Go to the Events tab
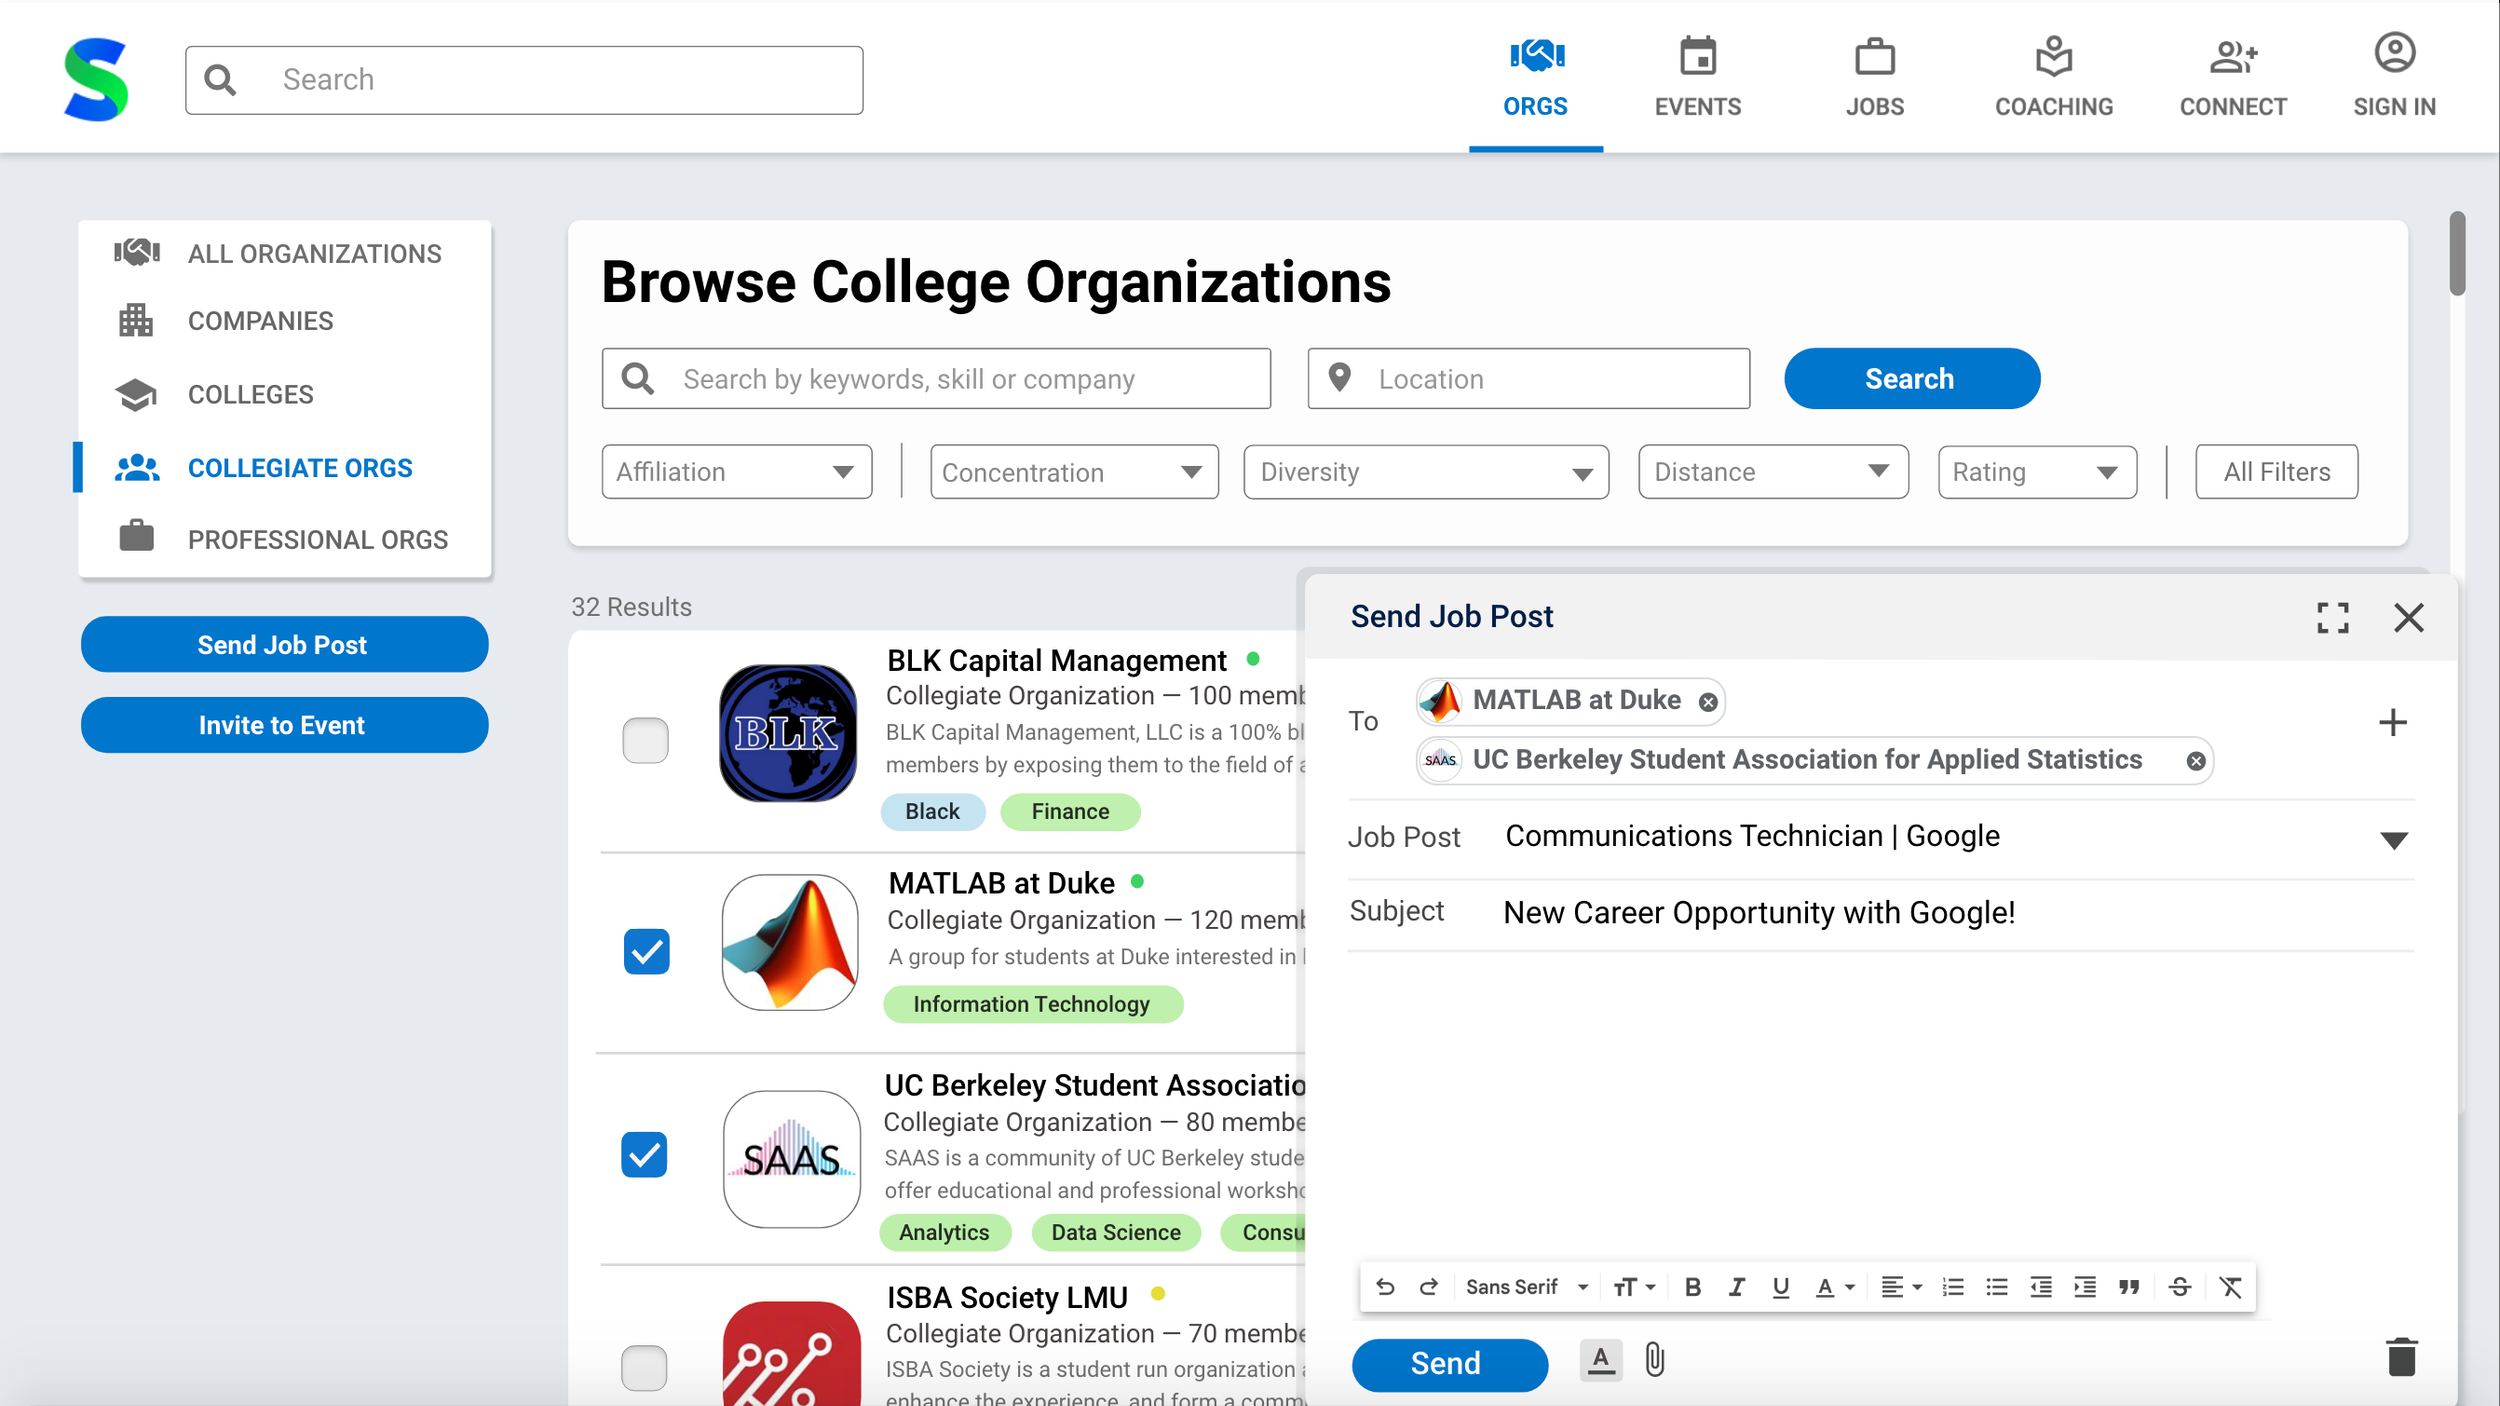The image size is (2500, 1406). pyautogui.click(x=1697, y=78)
